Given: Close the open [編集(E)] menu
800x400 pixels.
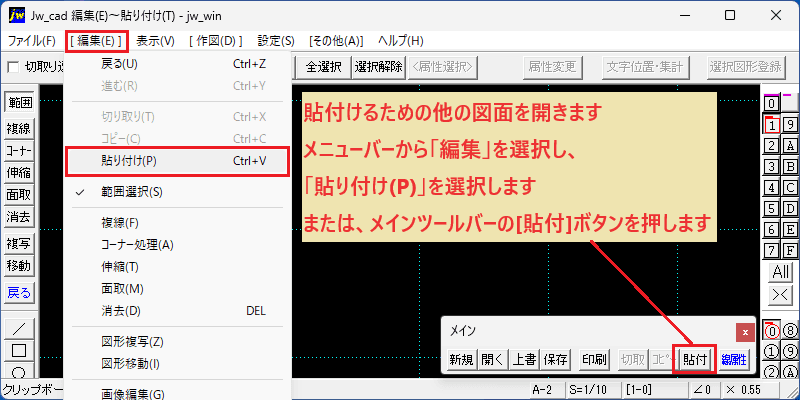Looking at the screenshot, I should [x=96, y=41].
